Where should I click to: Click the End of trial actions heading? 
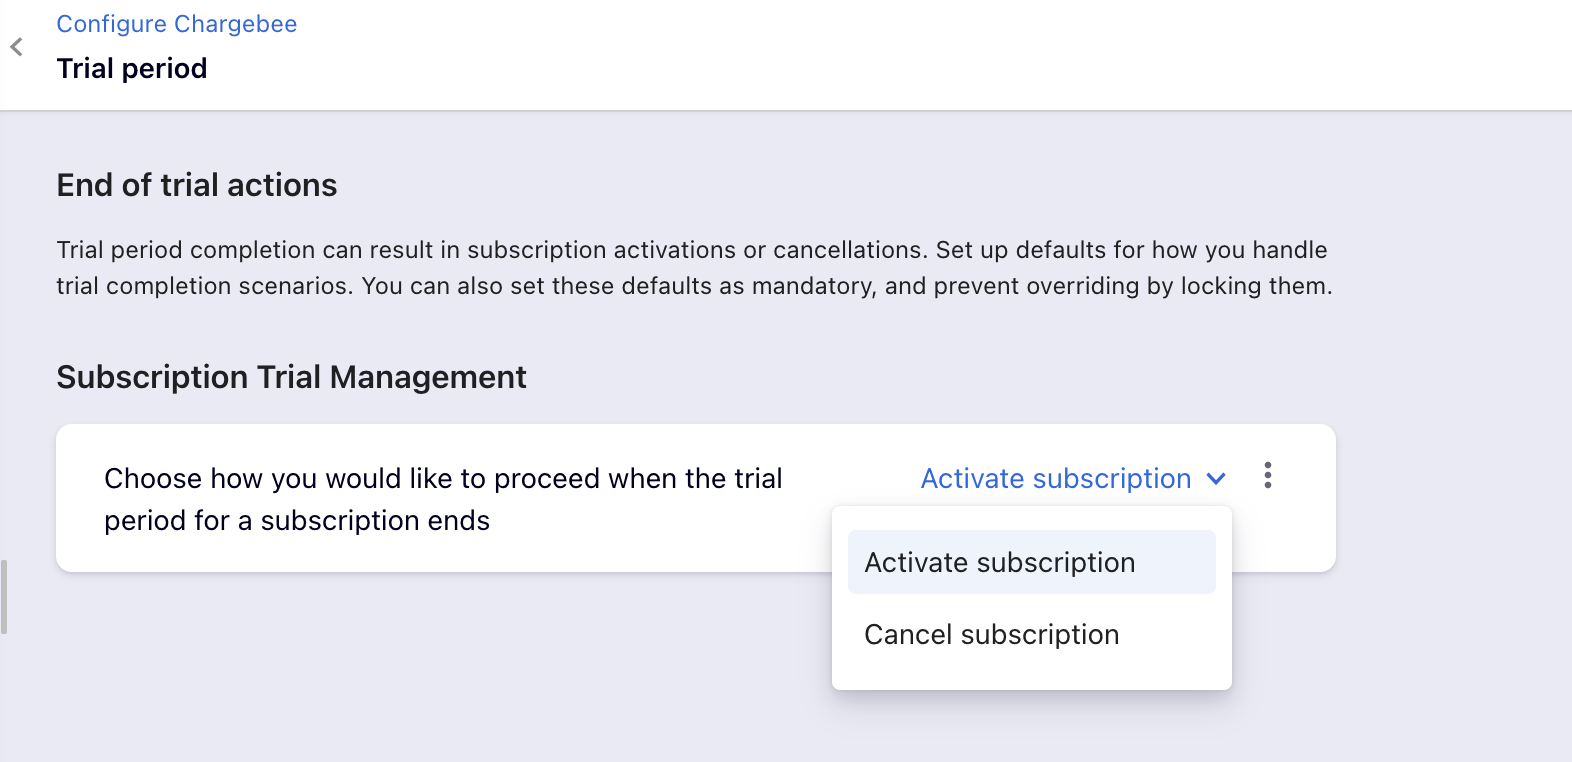tap(197, 185)
